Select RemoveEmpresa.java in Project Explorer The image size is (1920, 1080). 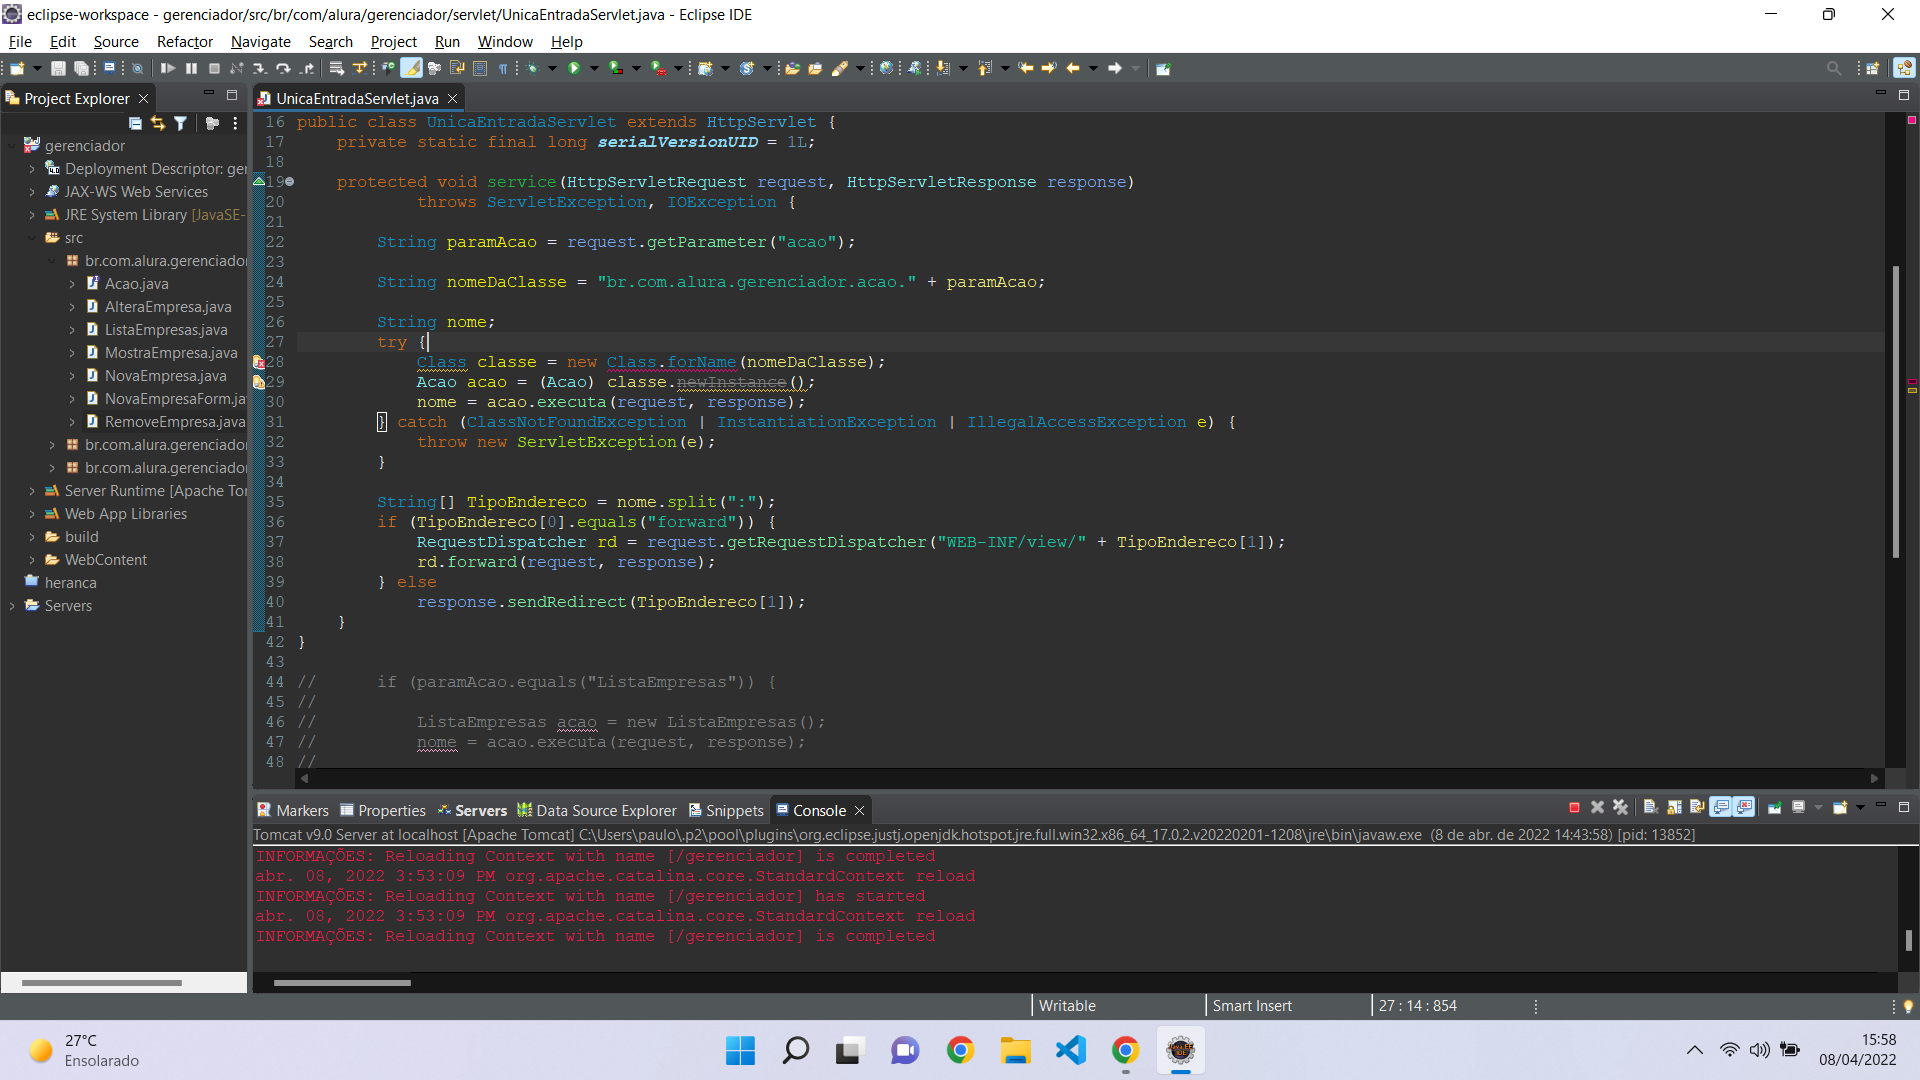click(x=175, y=422)
